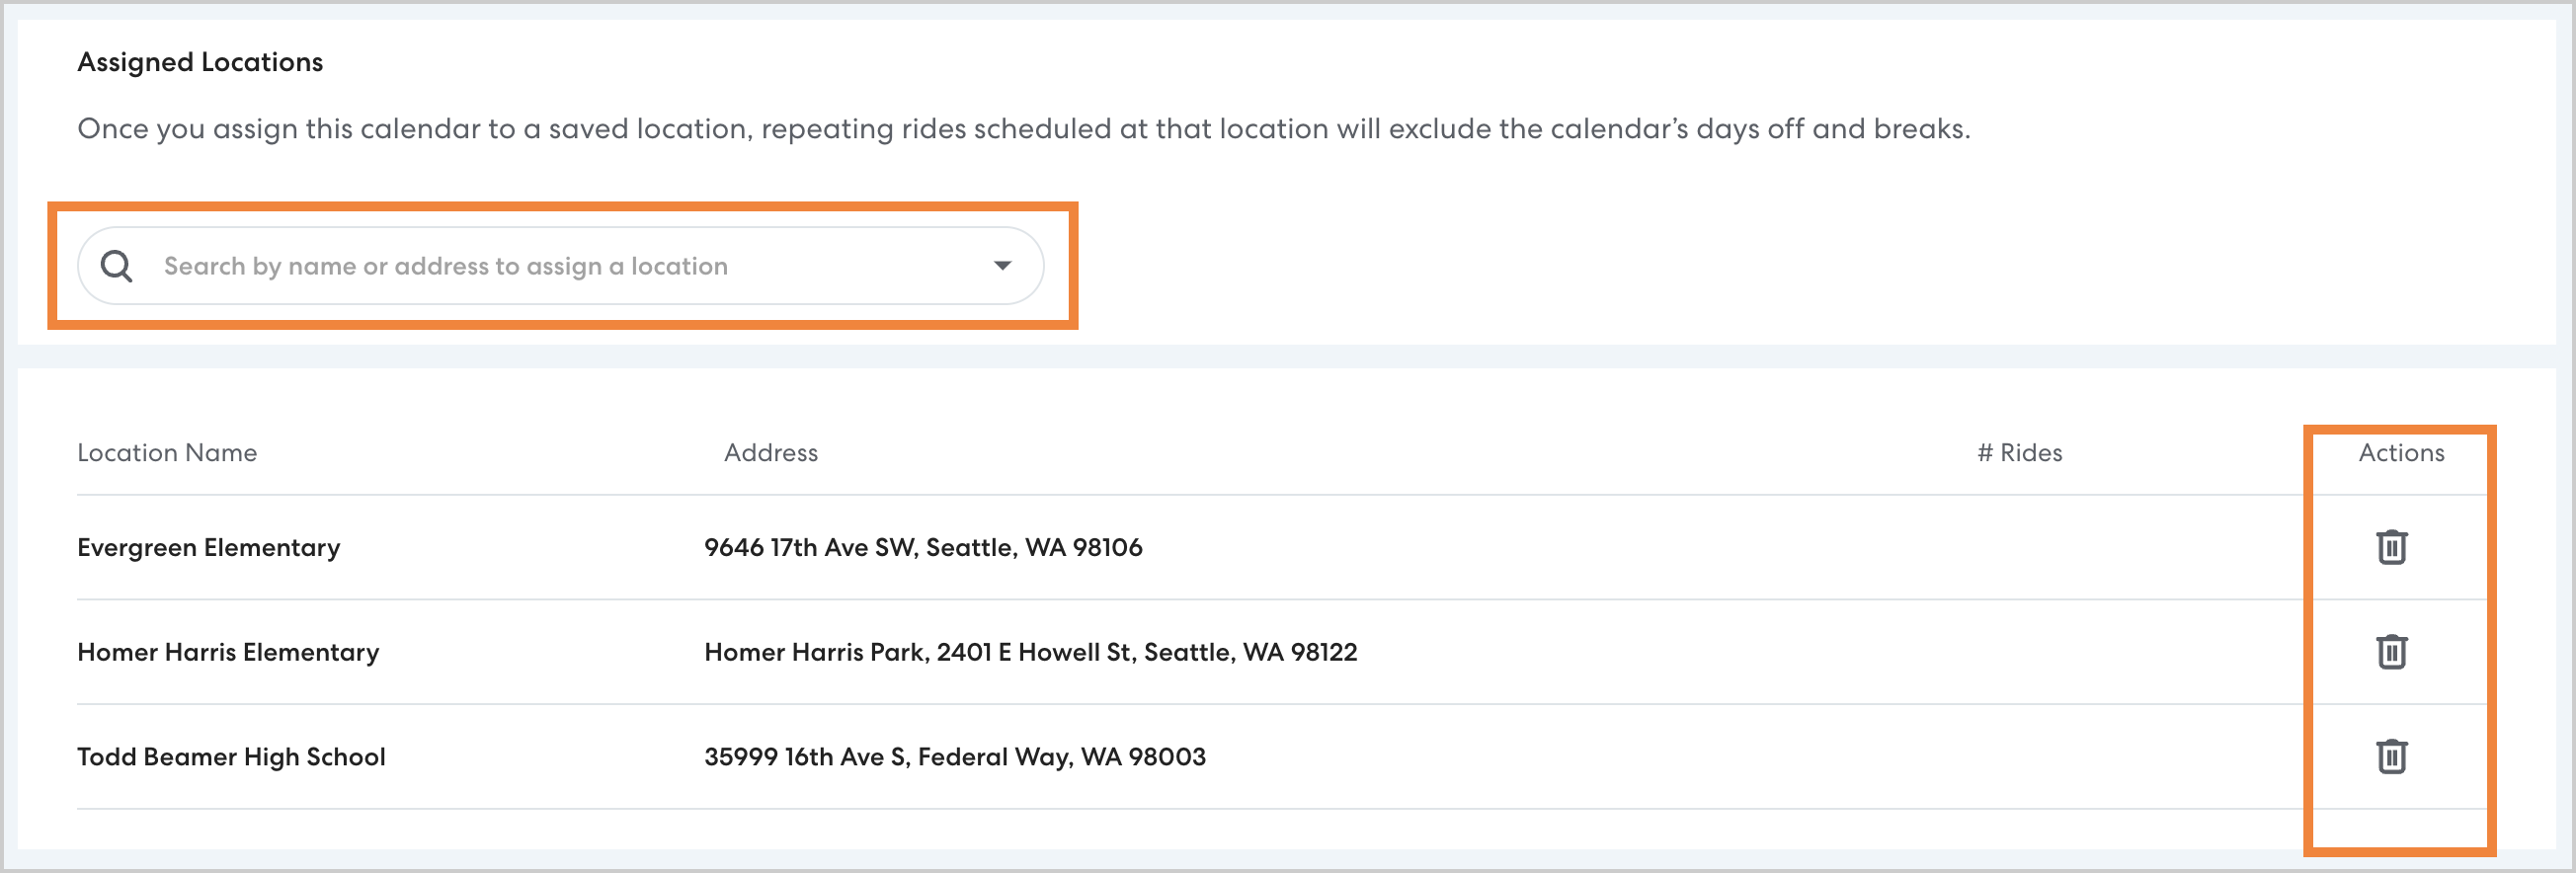Click the 9646 17th Ave SW address
2576x873 pixels.
click(x=922, y=548)
